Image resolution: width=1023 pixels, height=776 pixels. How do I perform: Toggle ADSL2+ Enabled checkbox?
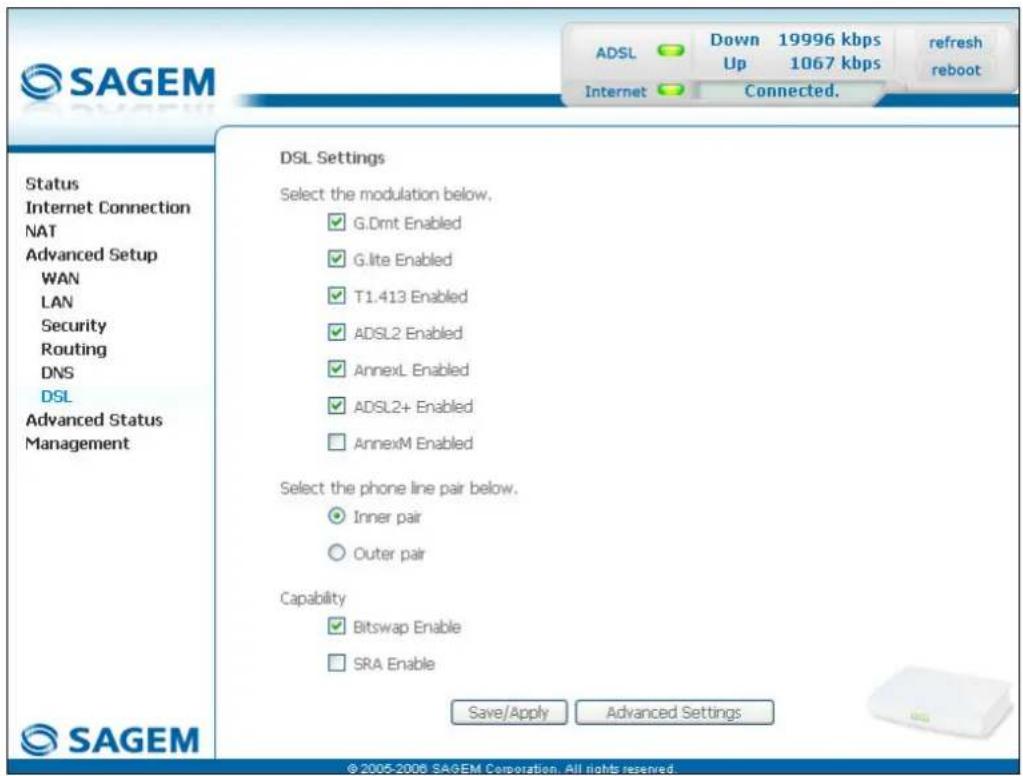pyautogui.click(x=336, y=406)
